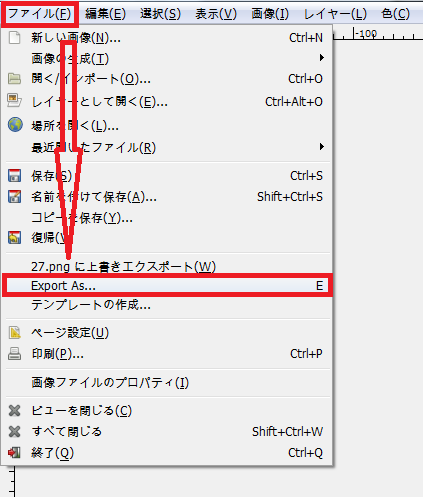Expand the 最近開いたファイル submenu arrow
This screenshot has width=423, height=497.
(321, 147)
